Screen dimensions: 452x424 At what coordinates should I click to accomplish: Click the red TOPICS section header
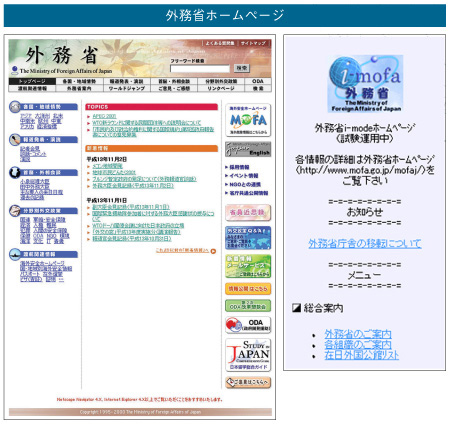[x=152, y=107]
